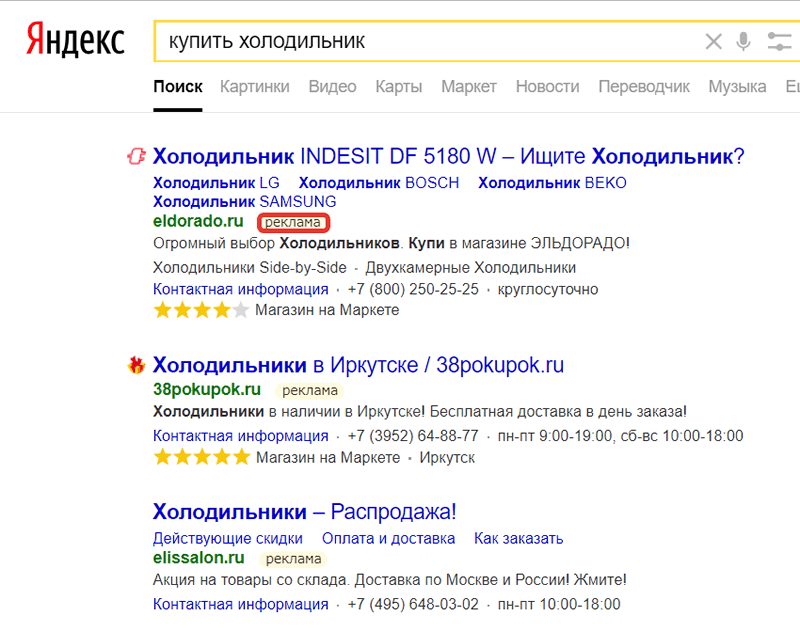Click the text Холодильники Side-by-Side

(250, 267)
